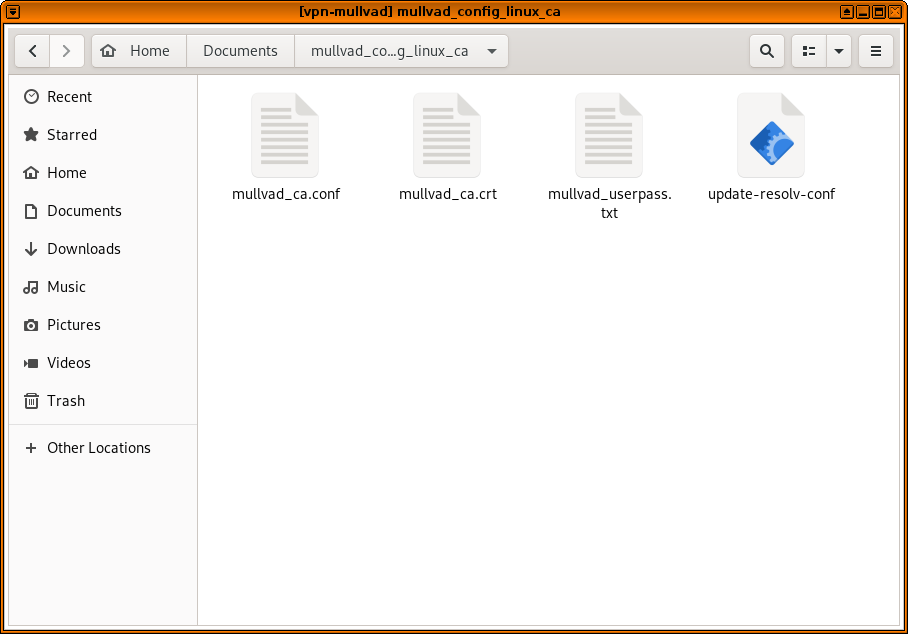Open Downloads in sidebar

pyautogui.click(x=103, y=249)
